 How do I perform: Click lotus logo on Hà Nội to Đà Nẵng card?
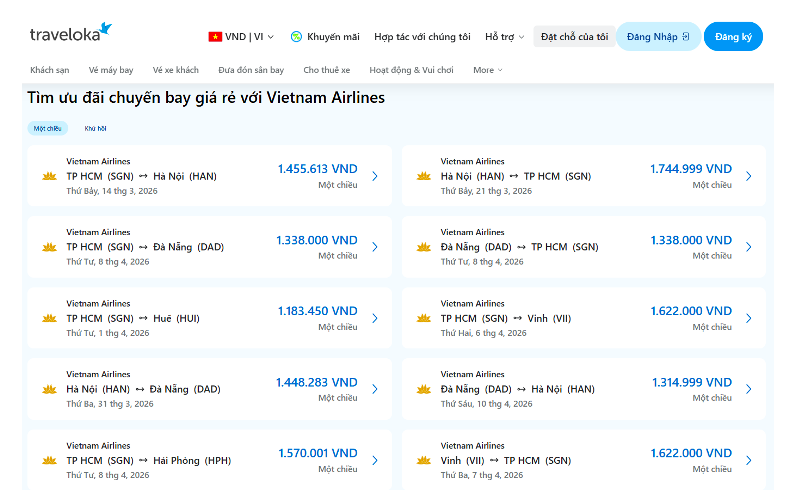coord(50,389)
